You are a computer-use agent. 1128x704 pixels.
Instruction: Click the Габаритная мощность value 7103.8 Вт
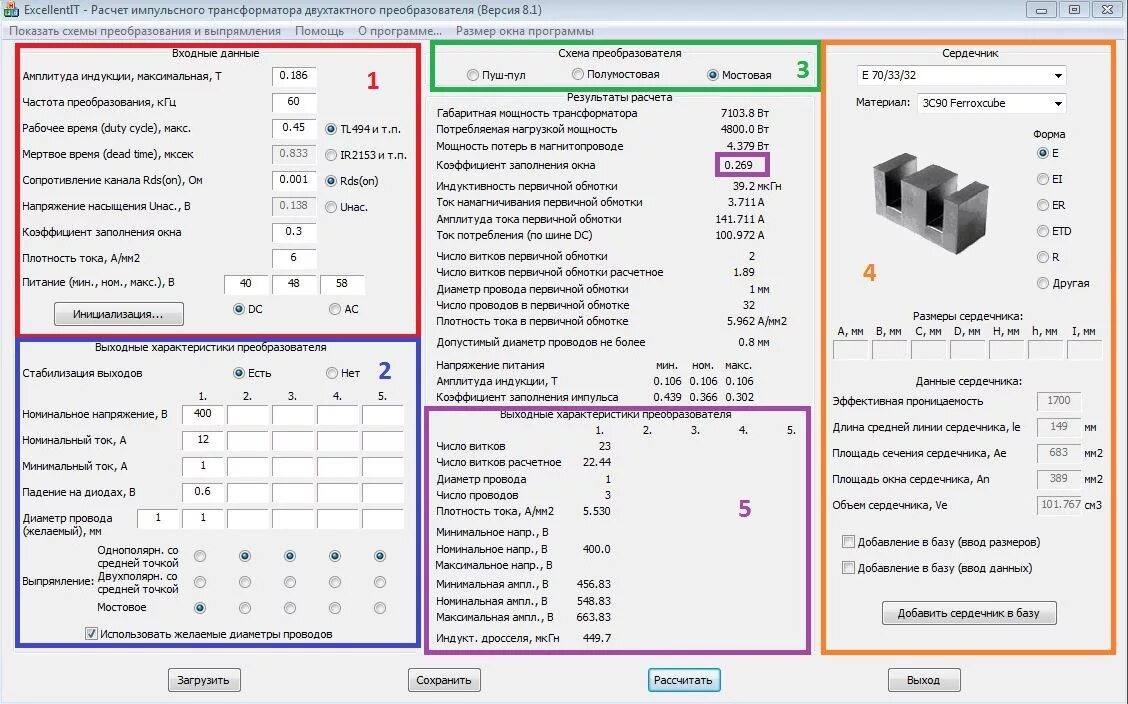tap(745, 113)
